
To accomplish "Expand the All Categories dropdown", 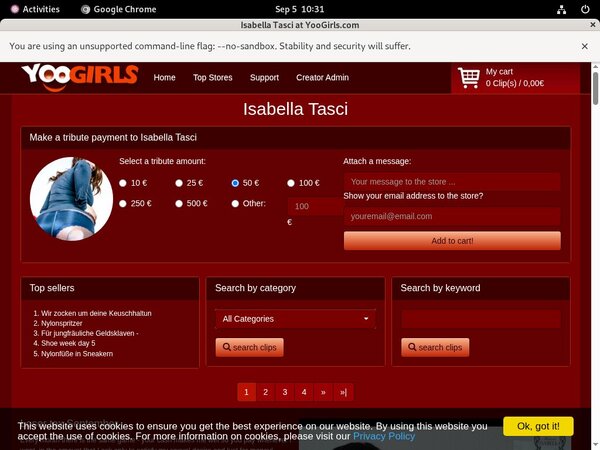I will [x=295, y=319].
